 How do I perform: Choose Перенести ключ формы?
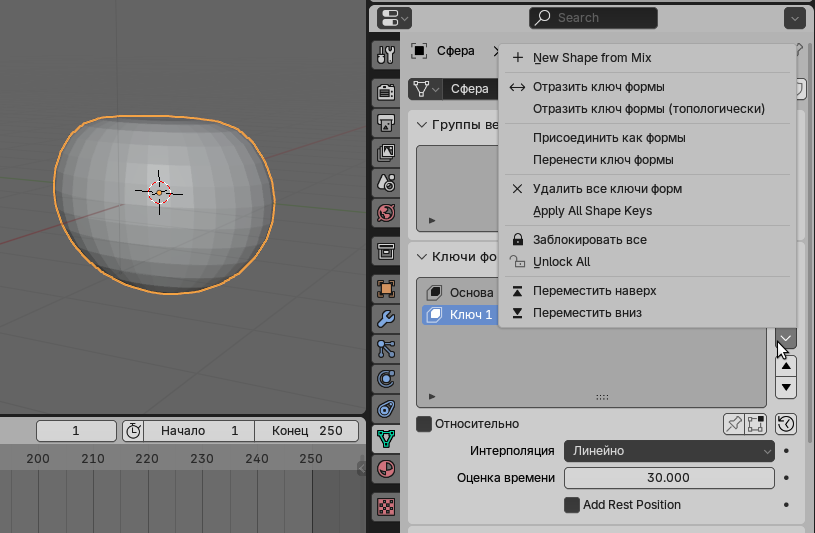(x=648, y=160)
